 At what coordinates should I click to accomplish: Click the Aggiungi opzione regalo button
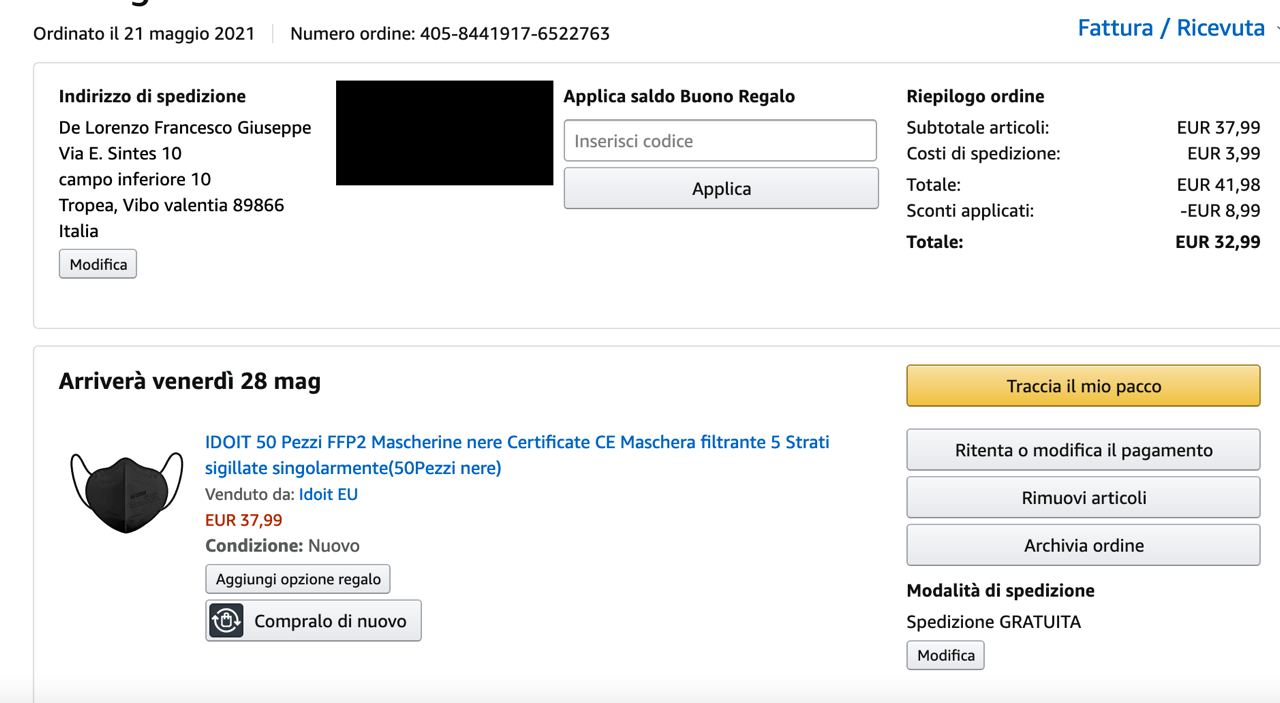[298, 579]
